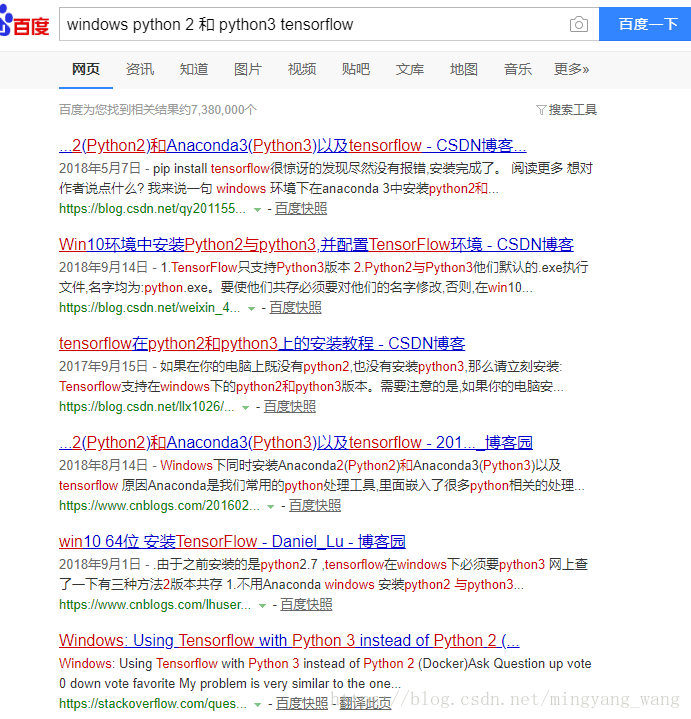Switch to the 地图 tab
Screen dimensions: 691x719
coord(464,69)
